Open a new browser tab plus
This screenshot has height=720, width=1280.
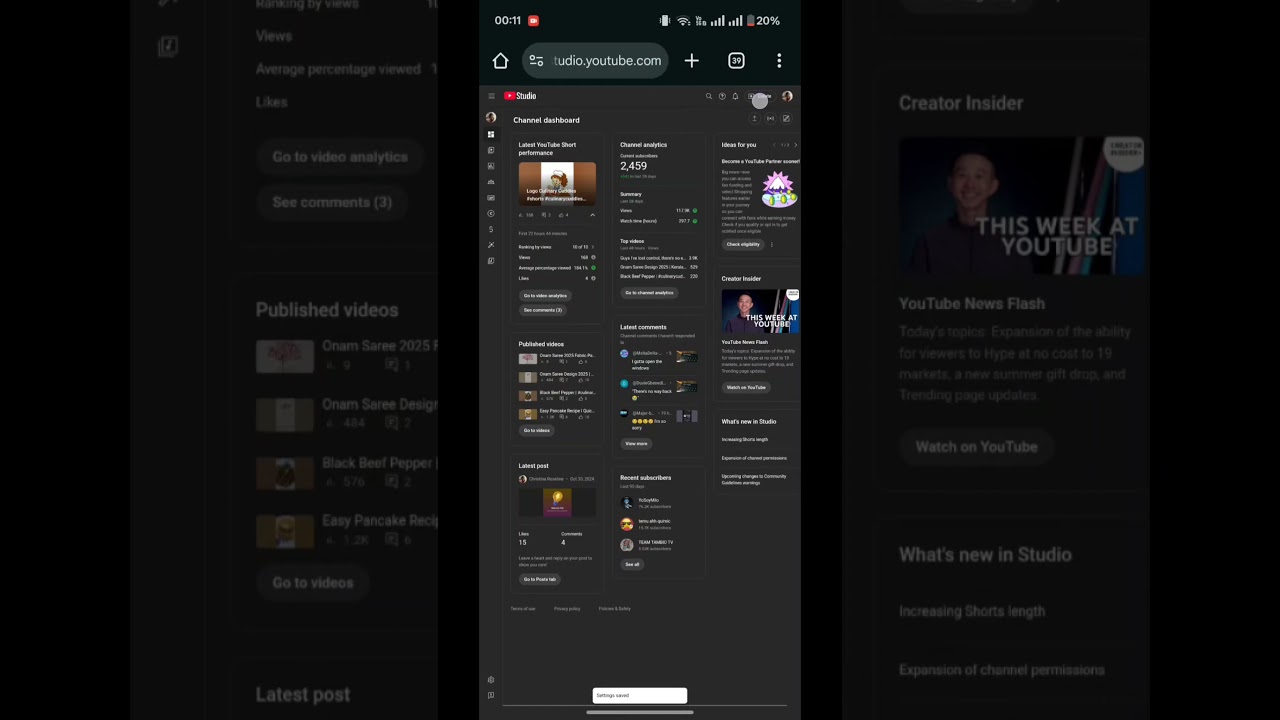pyautogui.click(x=691, y=61)
